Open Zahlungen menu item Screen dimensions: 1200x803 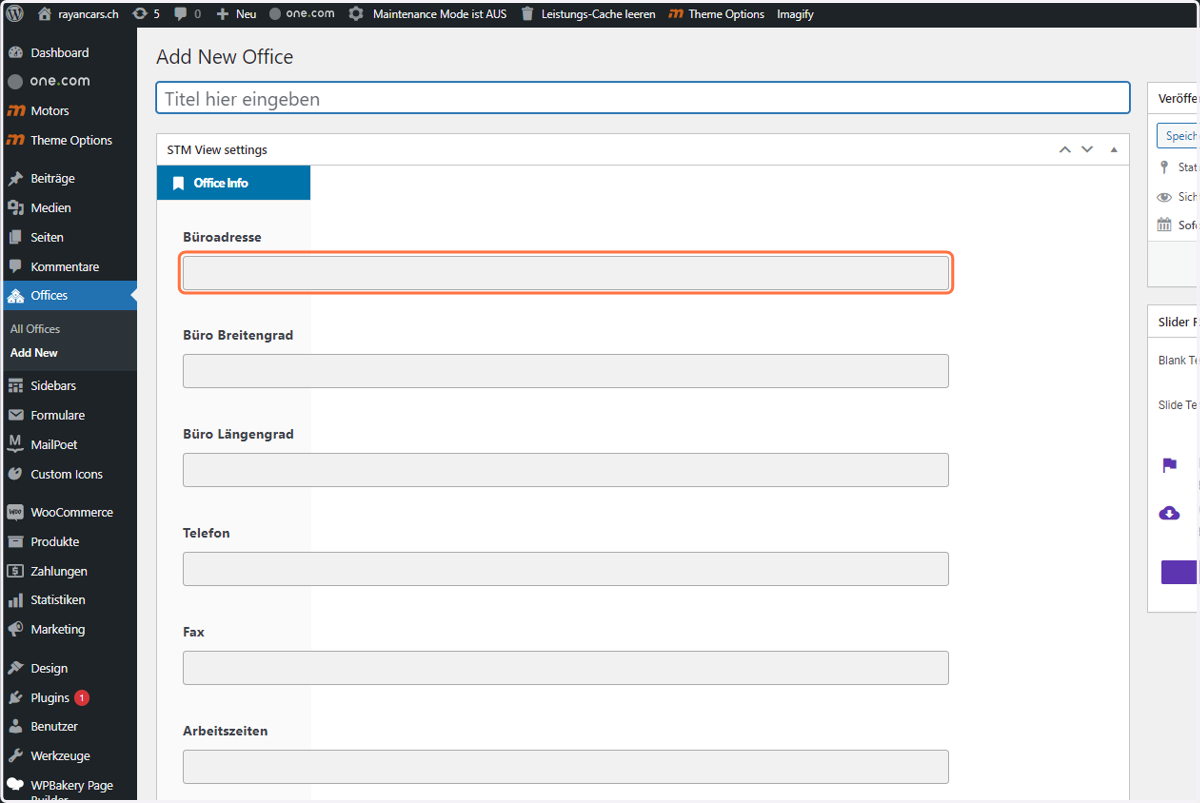tap(68, 571)
